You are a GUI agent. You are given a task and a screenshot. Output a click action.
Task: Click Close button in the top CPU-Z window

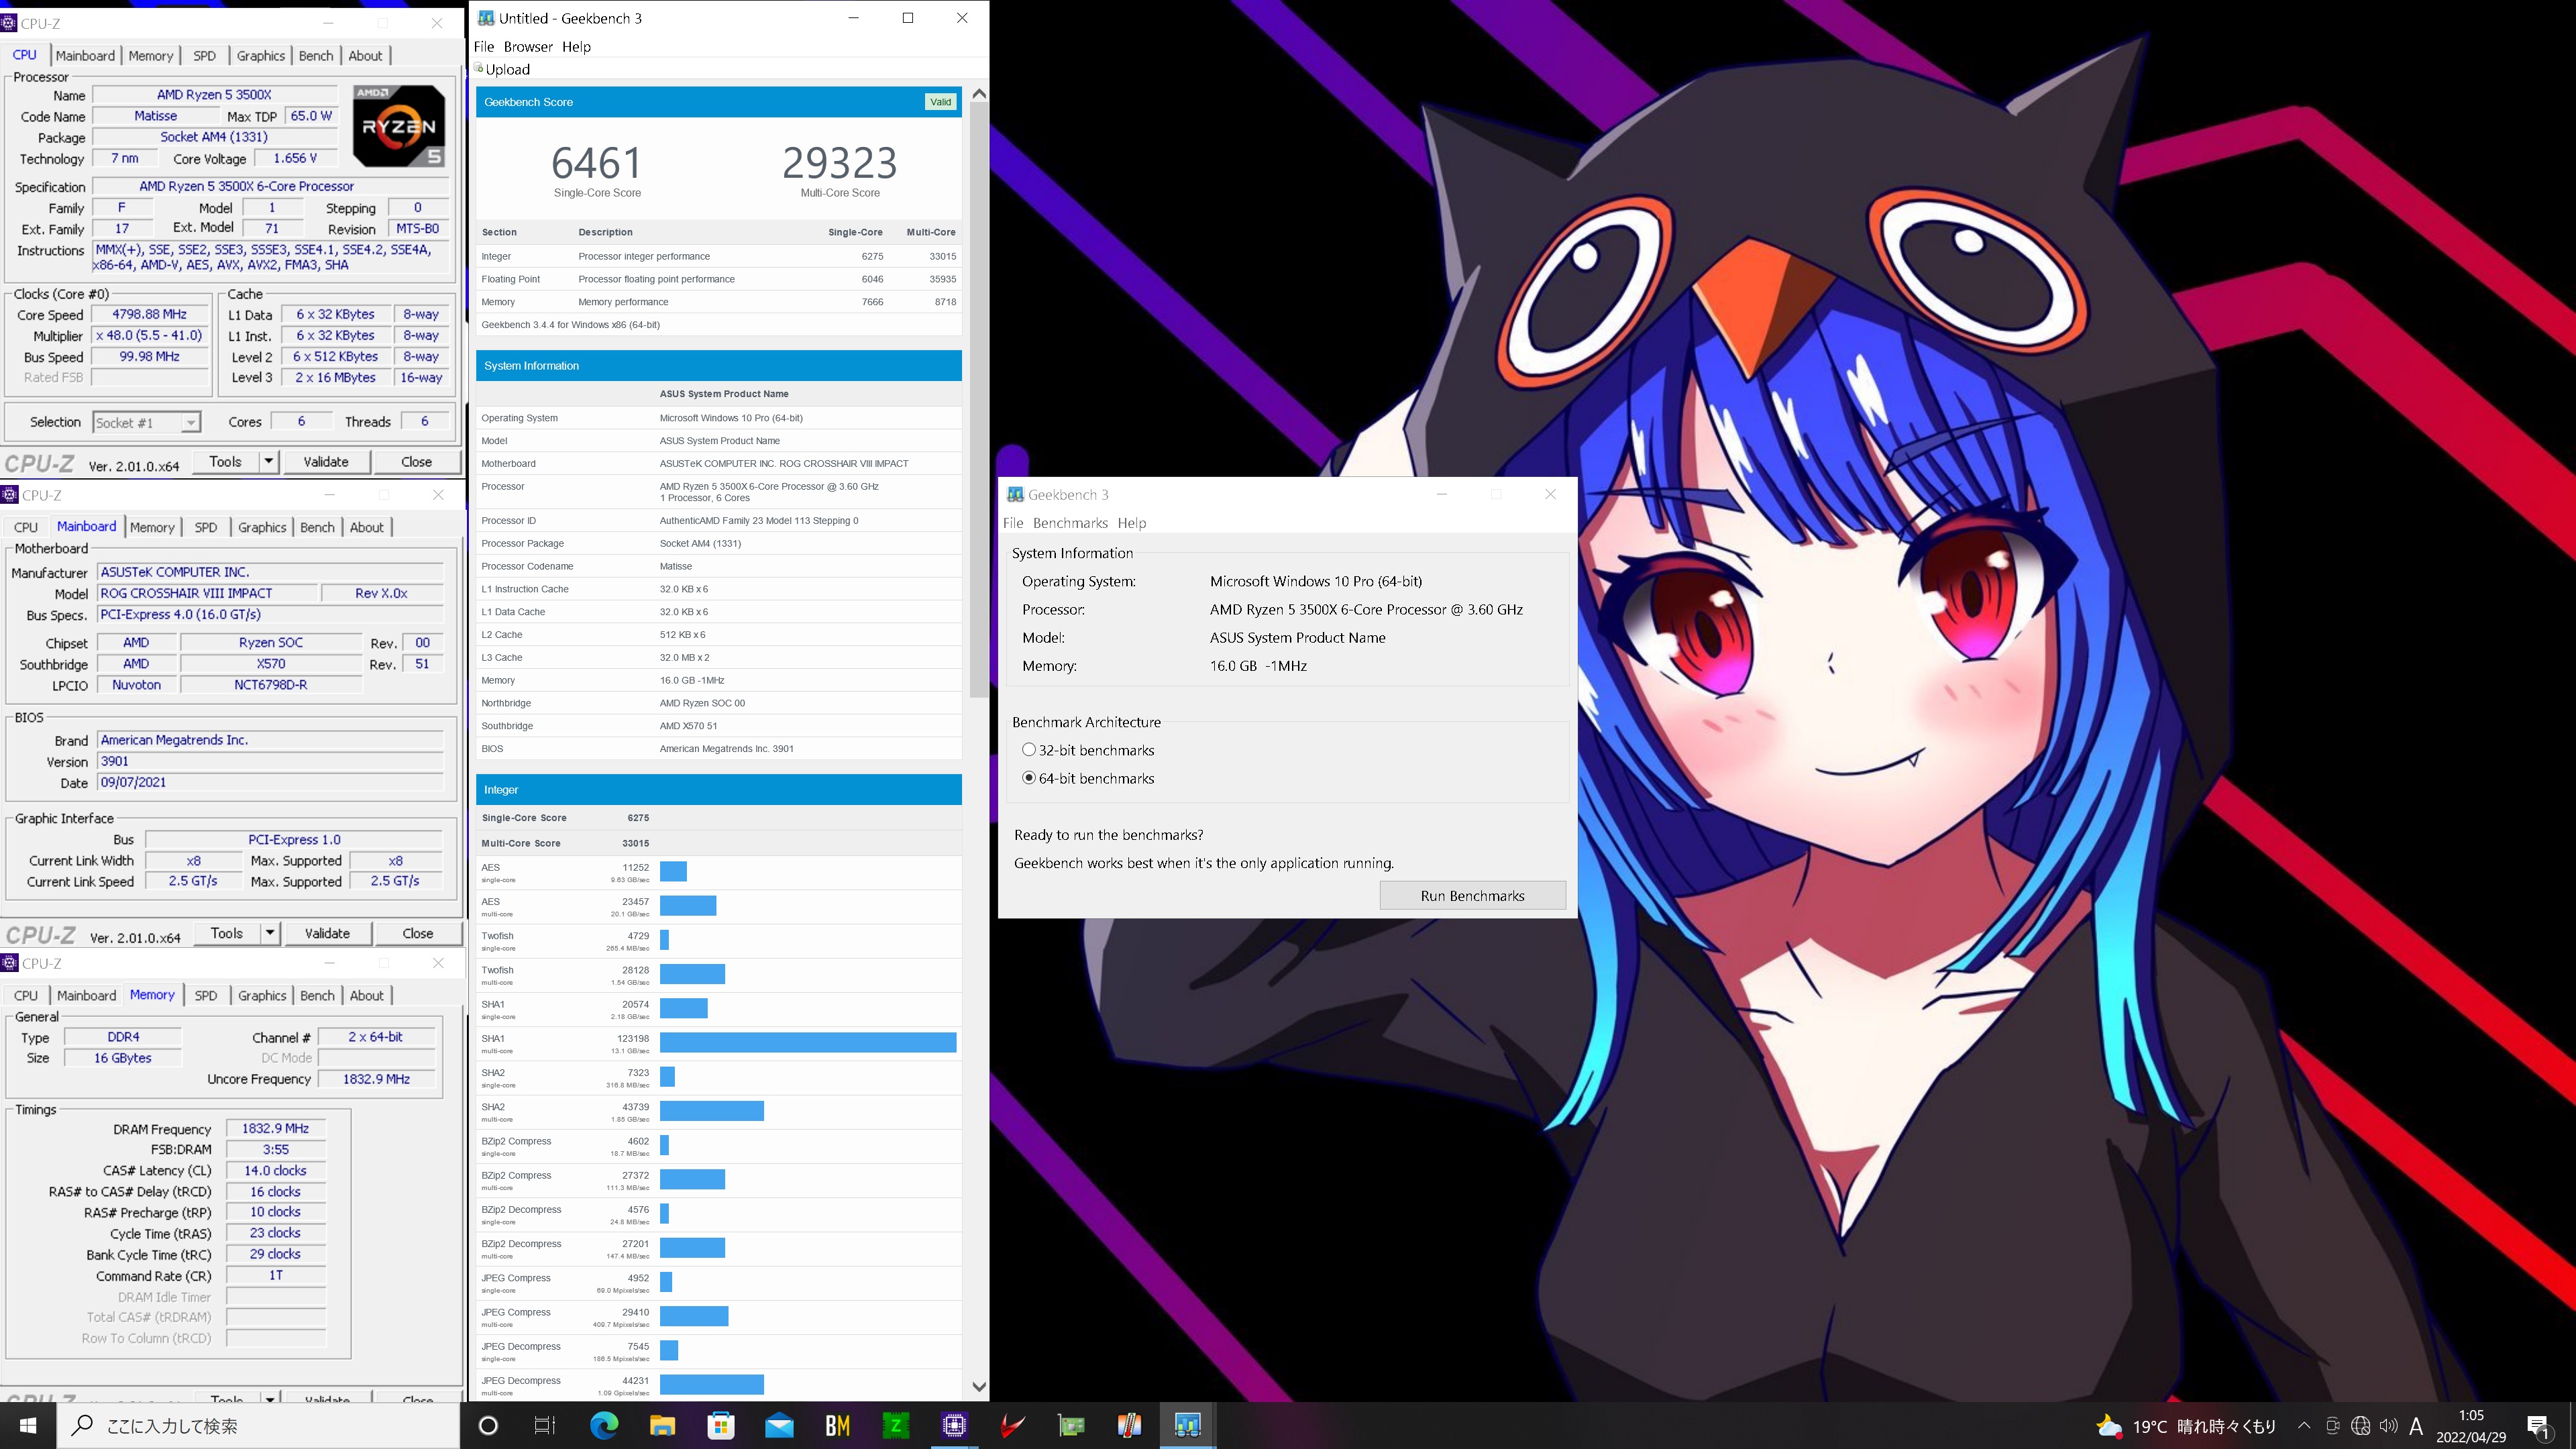416,462
